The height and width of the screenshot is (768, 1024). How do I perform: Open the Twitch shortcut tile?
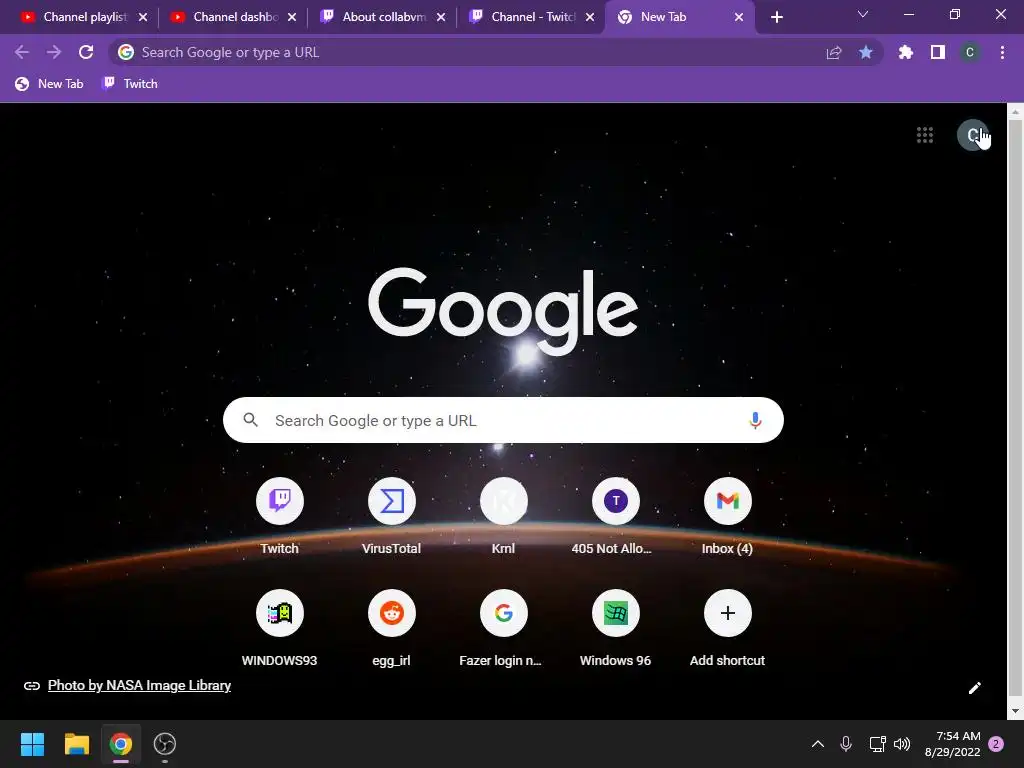pyautogui.click(x=280, y=501)
